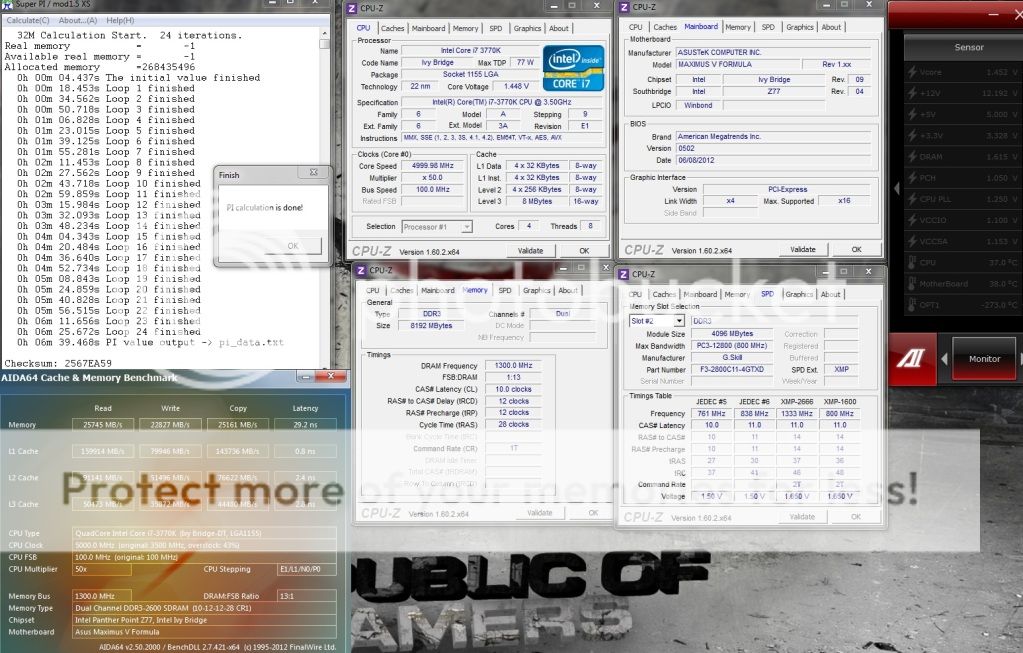
Task: Click the Vcore lightning bolt sensor icon
Action: click(x=911, y=72)
